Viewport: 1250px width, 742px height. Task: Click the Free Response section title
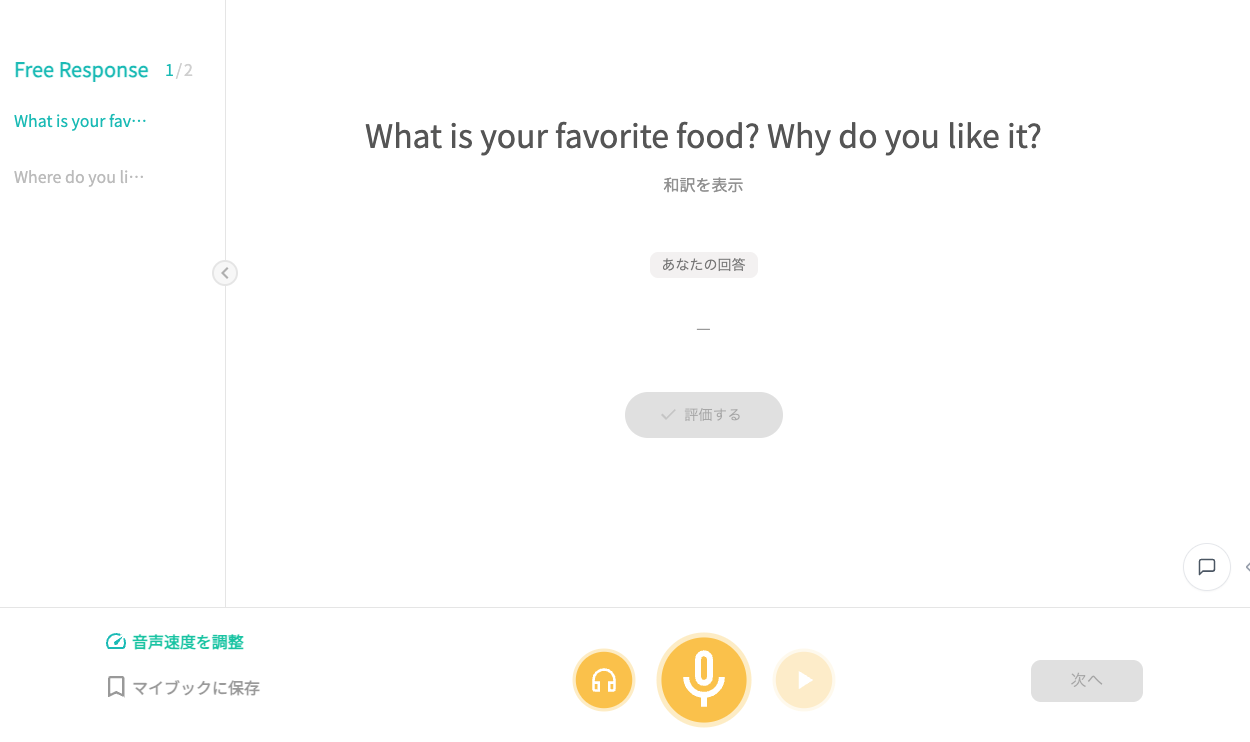click(81, 70)
